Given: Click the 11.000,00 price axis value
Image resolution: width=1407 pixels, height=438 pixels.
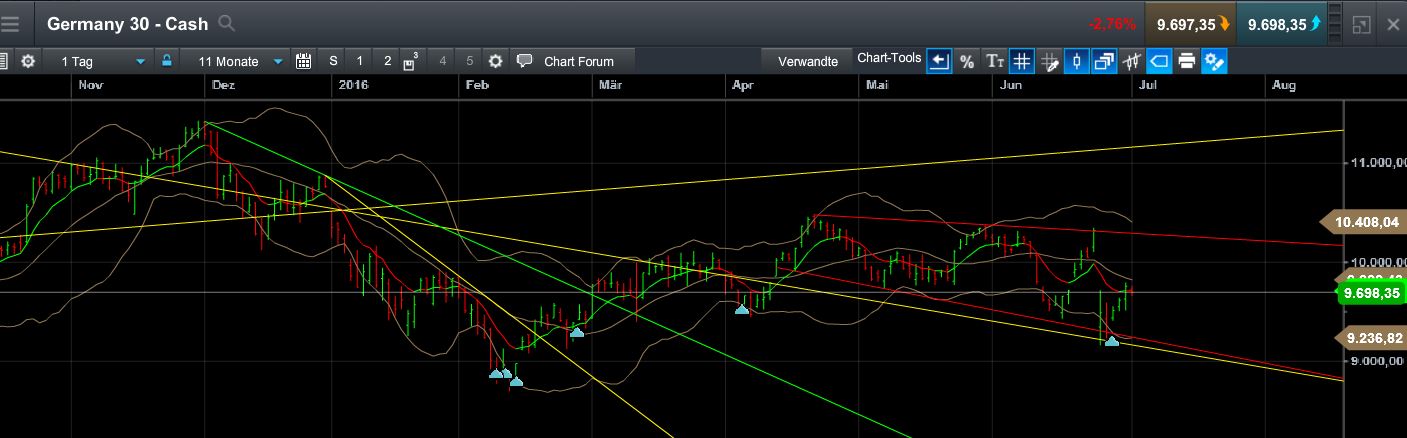Looking at the screenshot, I should [1377, 162].
